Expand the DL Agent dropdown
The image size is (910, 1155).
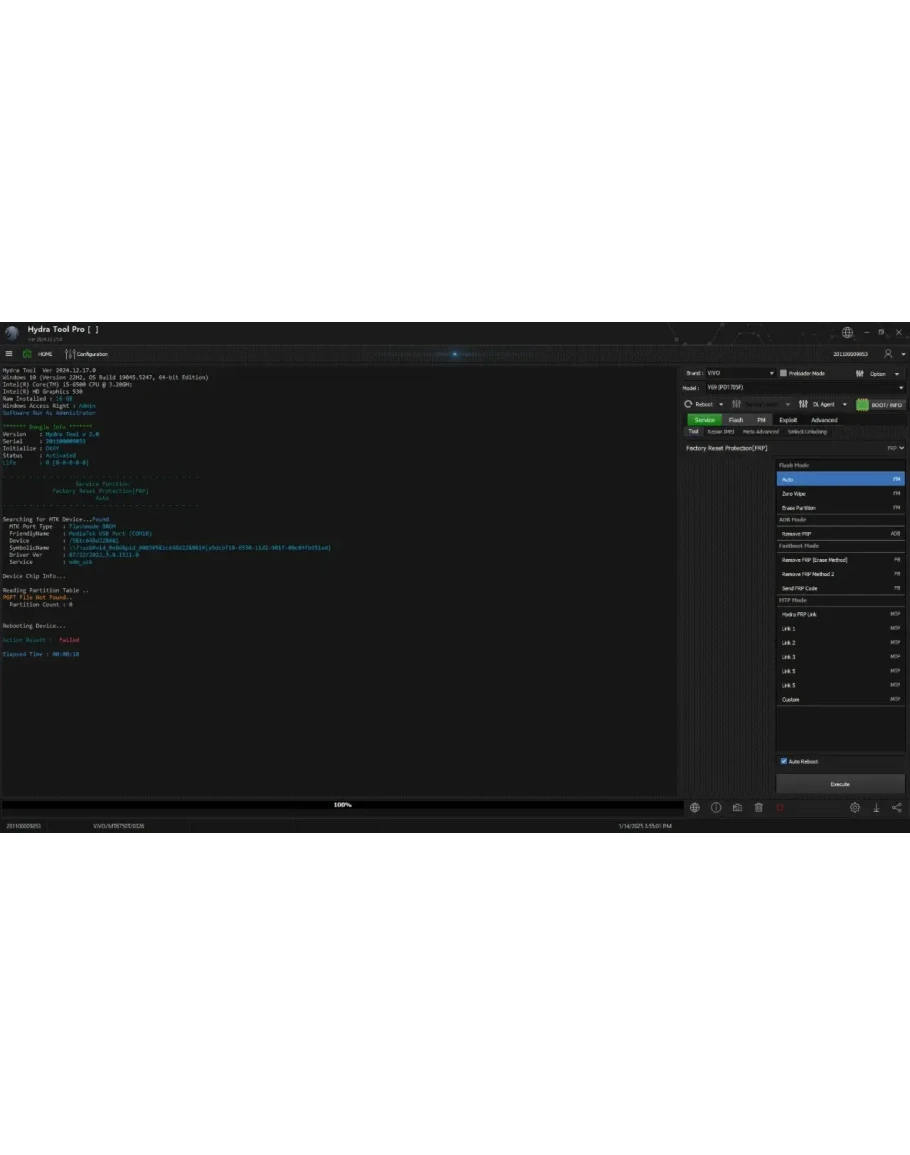[x=844, y=404]
